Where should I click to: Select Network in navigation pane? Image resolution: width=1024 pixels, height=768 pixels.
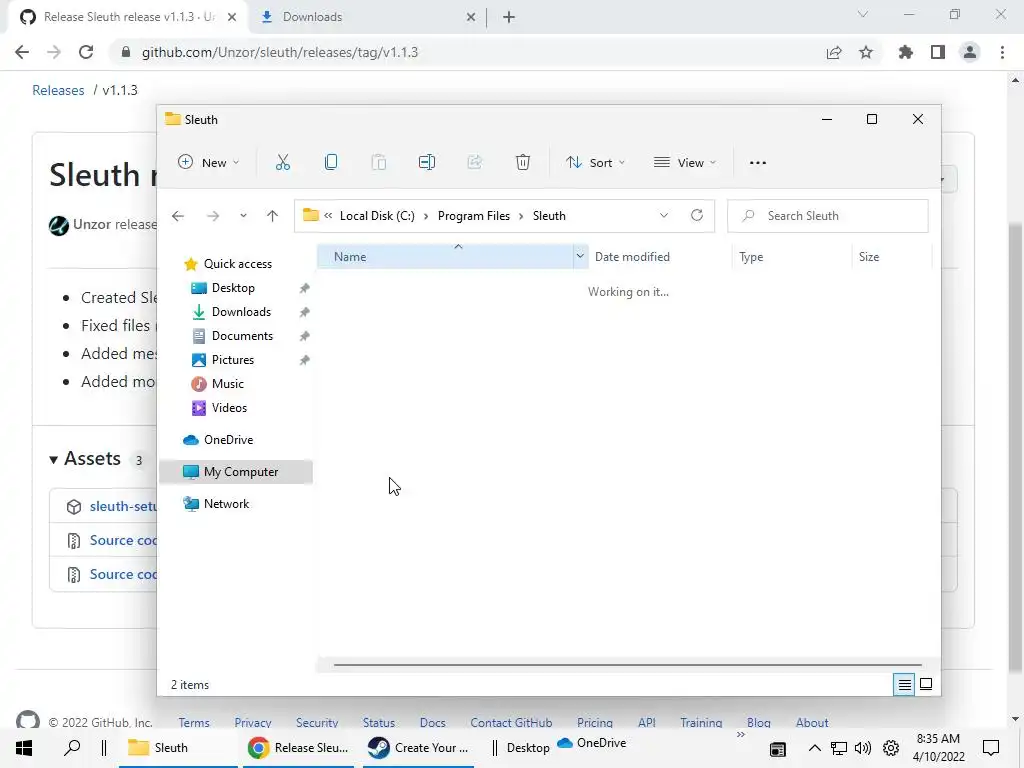[226, 504]
